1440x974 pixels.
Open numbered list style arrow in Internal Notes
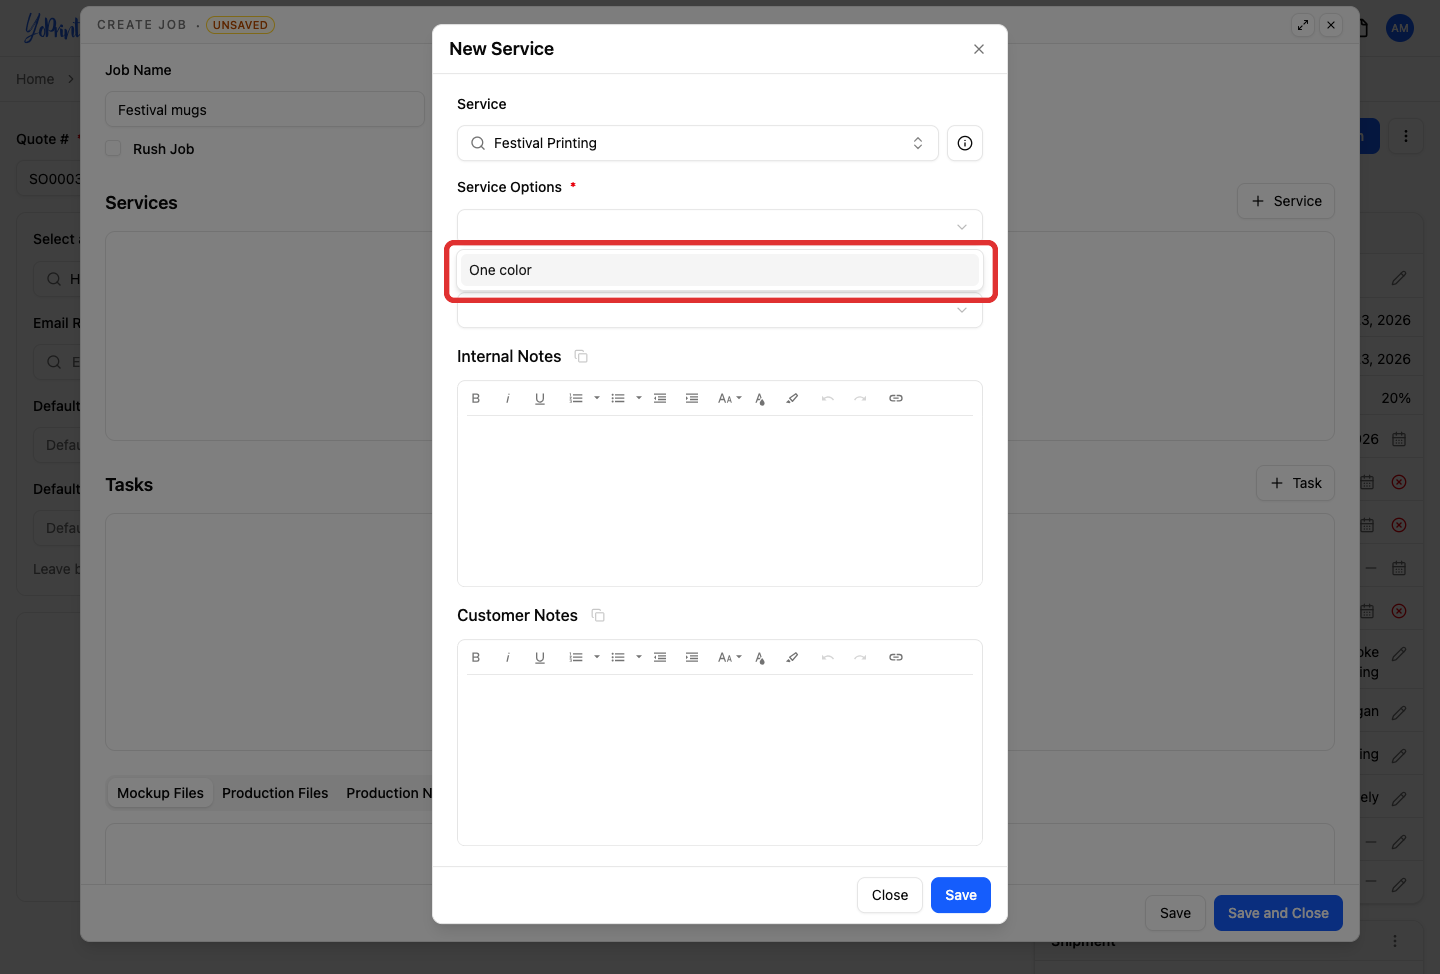[597, 398]
